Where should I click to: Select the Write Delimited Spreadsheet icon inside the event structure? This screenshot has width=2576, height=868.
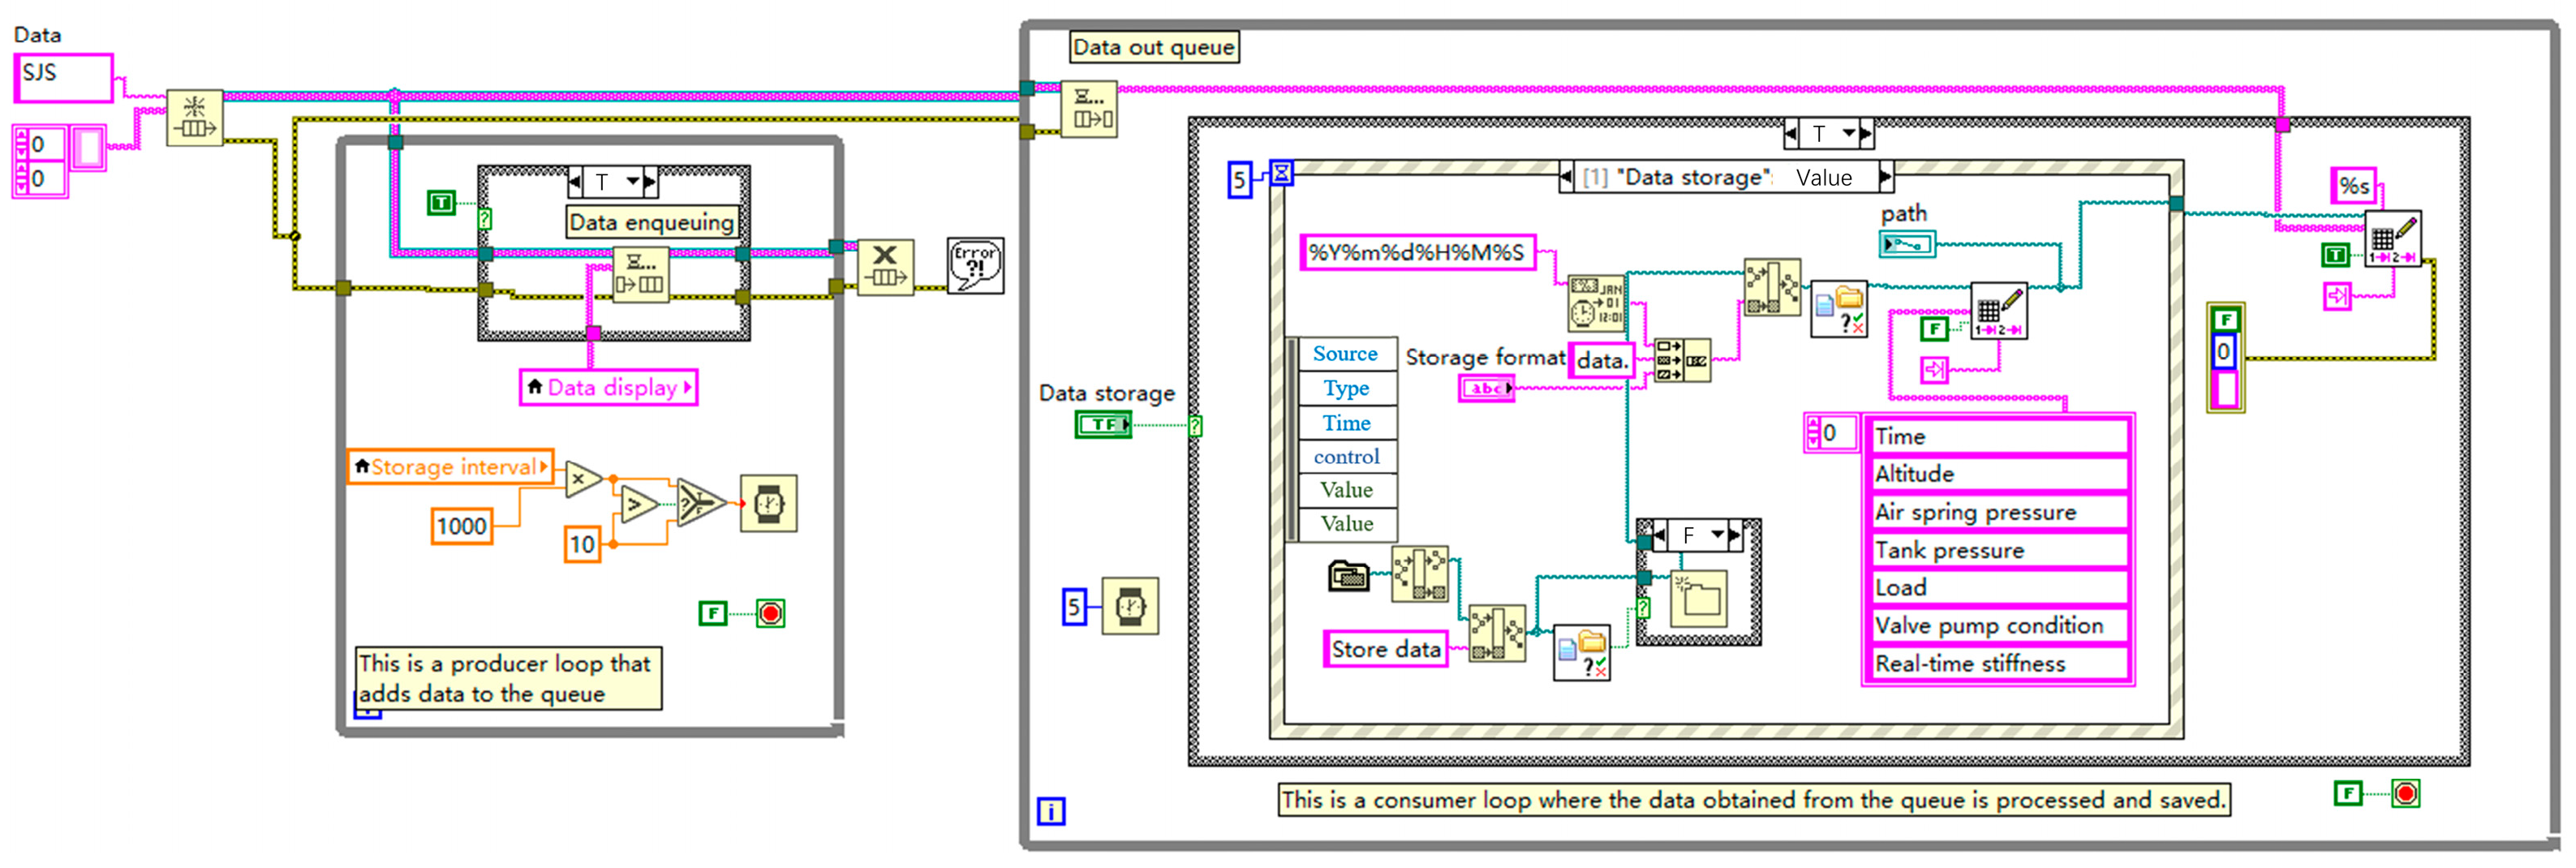click(1999, 310)
